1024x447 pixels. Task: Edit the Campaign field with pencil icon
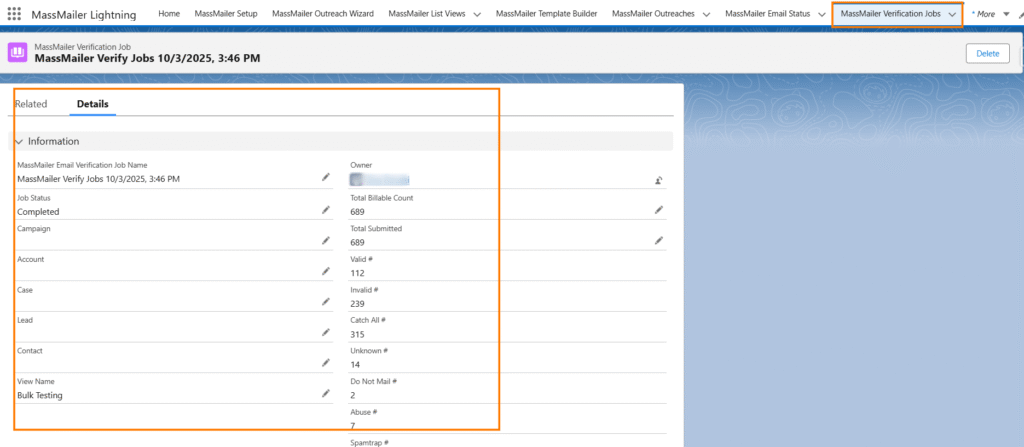tap(325, 241)
